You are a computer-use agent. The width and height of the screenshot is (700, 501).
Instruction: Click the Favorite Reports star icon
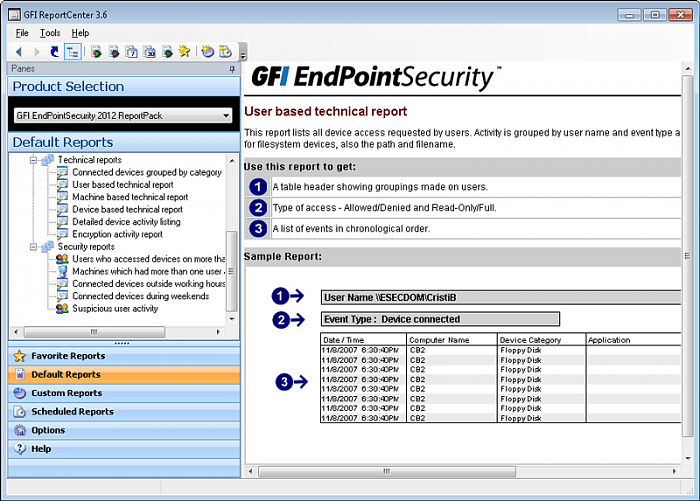(x=20, y=356)
